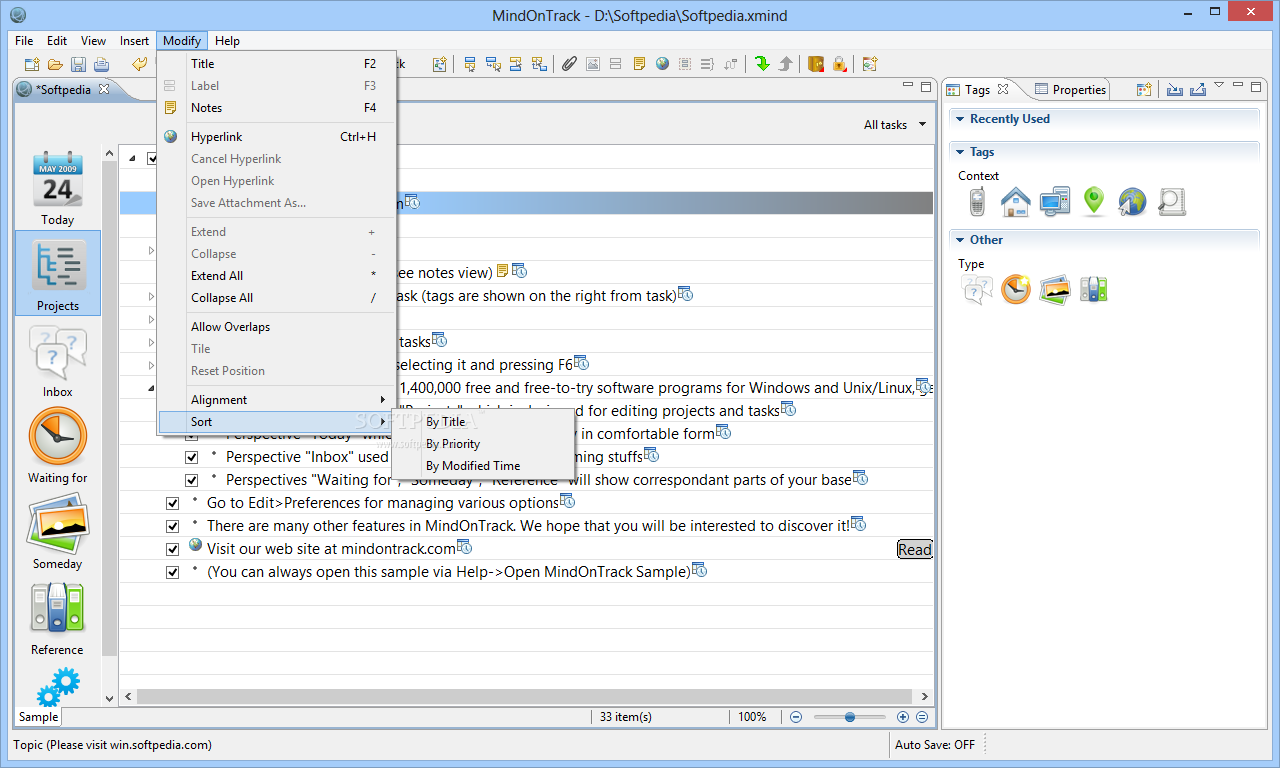
Task: Expand row ending 'tags are shown on the right from task'
Action: (152, 296)
